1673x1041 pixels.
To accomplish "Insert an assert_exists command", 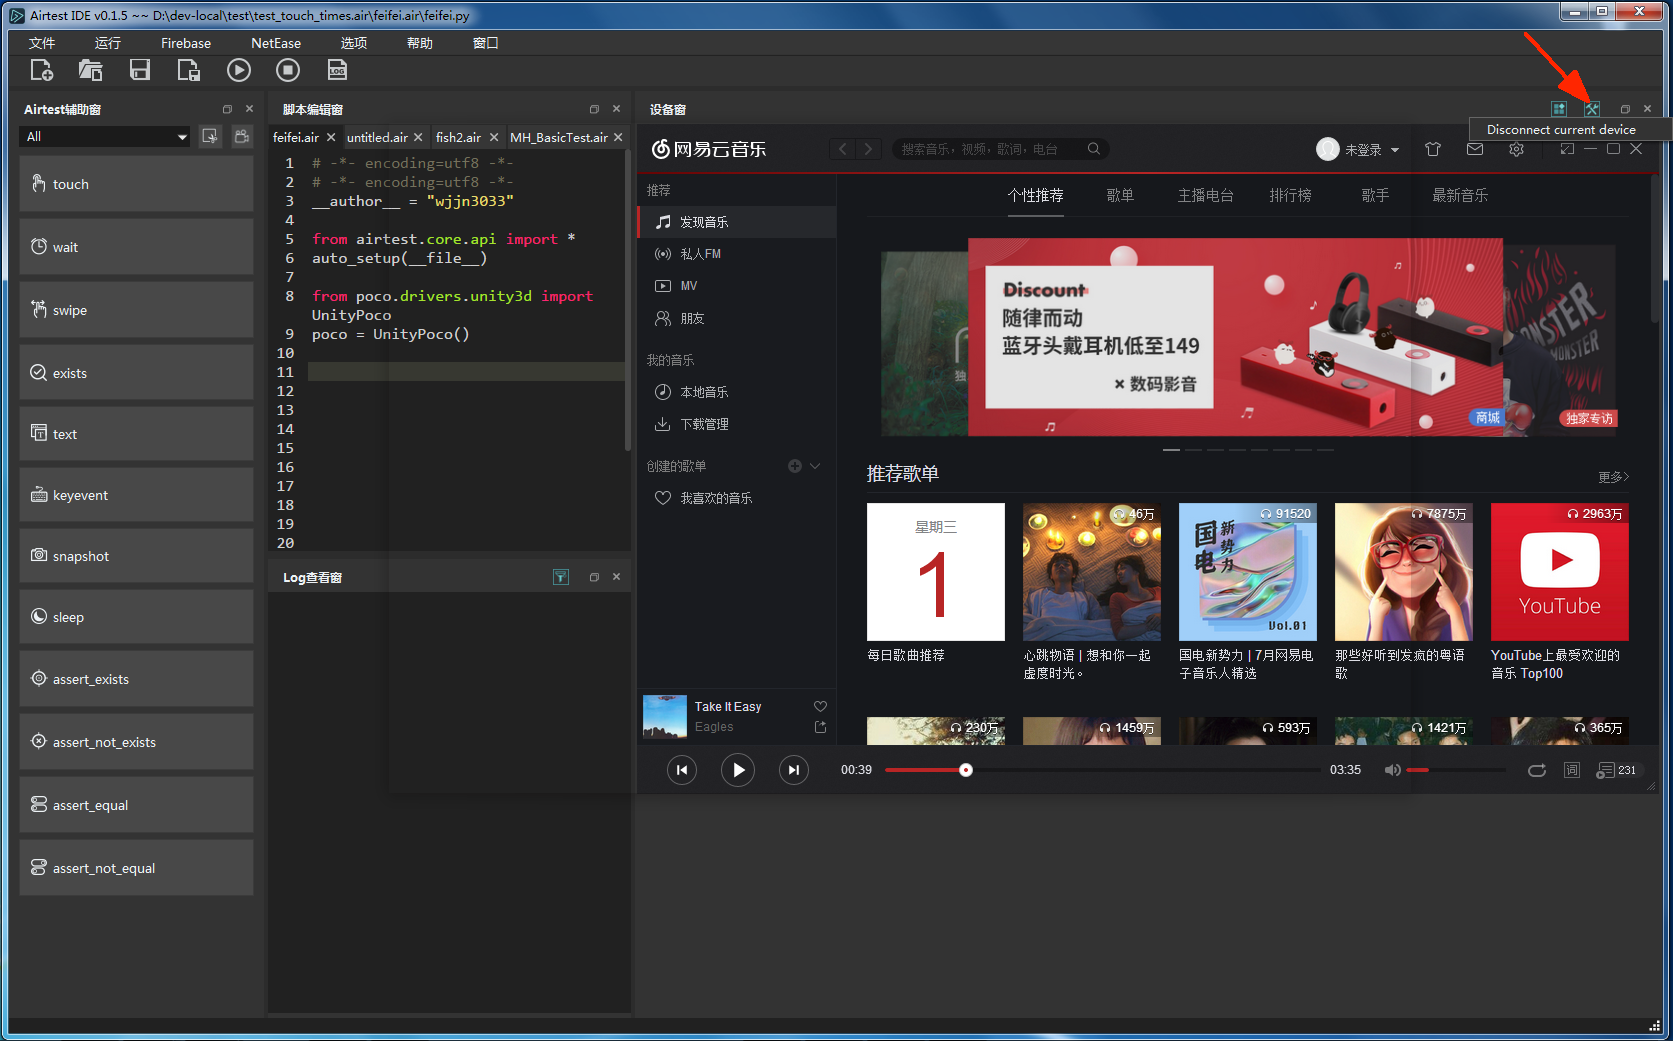I will point(136,679).
